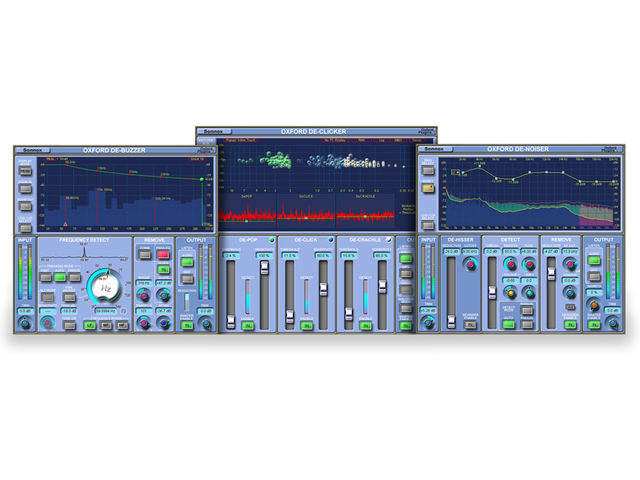Select De-Noiser's green Auto detect mode
640x480 pixels.
point(509,325)
